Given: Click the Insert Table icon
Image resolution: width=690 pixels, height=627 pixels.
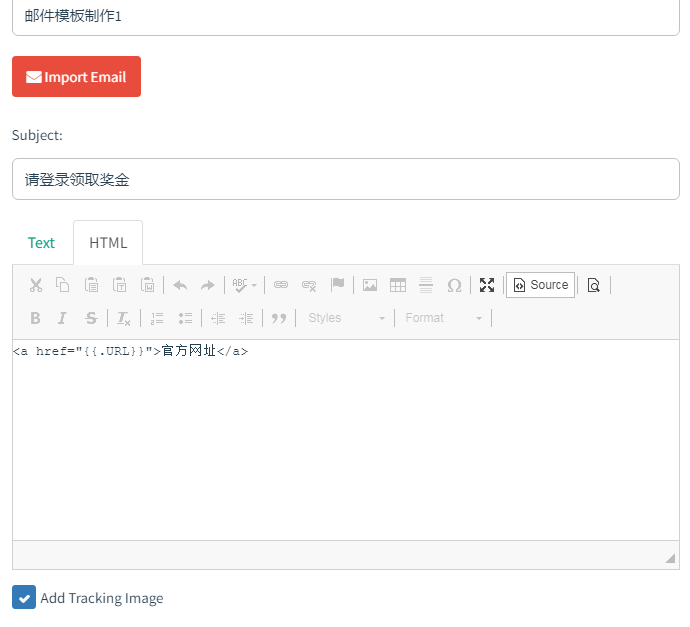Looking at the screenshot, I should (x=398, y=285).
